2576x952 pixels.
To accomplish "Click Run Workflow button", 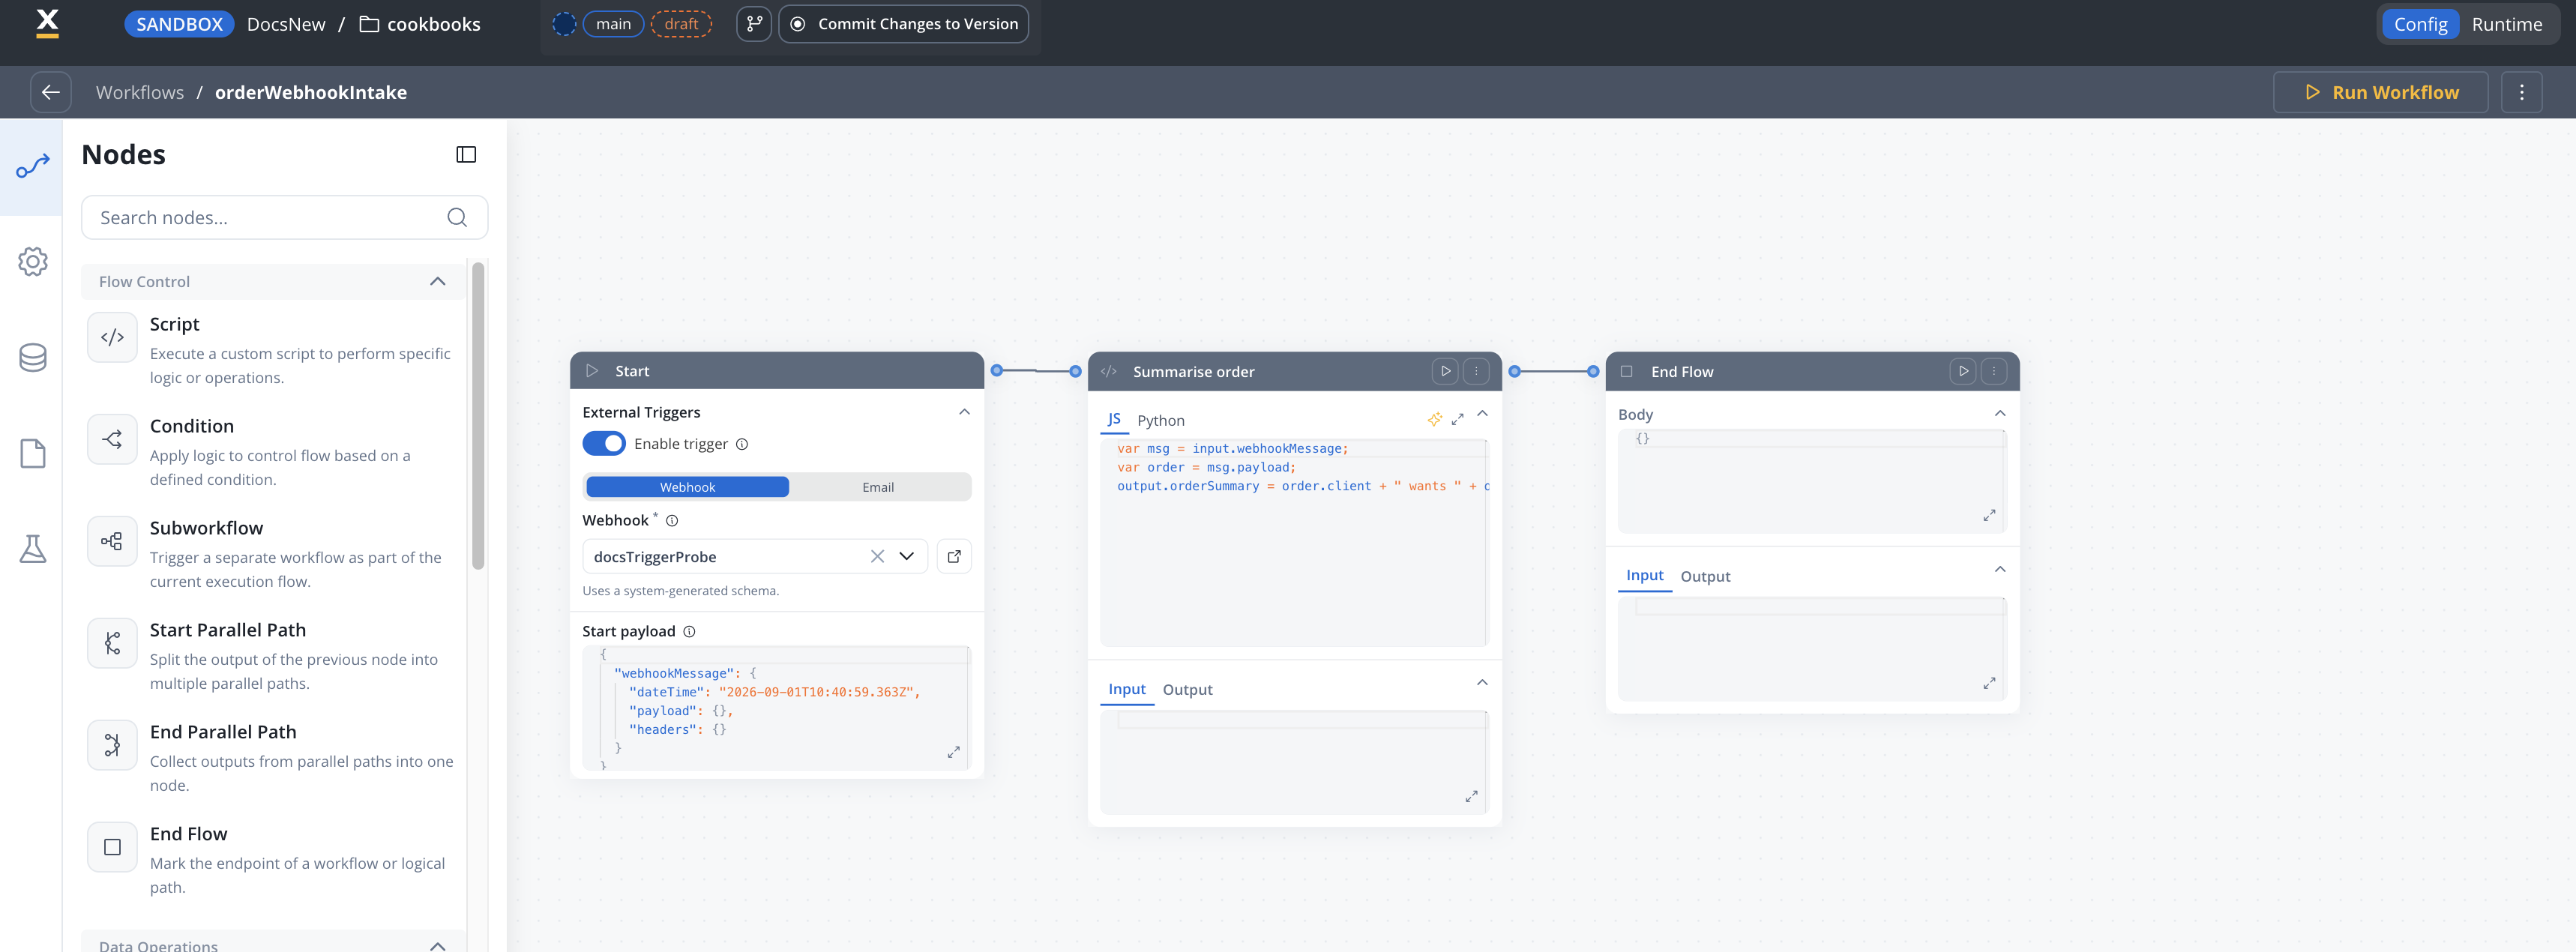I will [x=2380, y=92].
